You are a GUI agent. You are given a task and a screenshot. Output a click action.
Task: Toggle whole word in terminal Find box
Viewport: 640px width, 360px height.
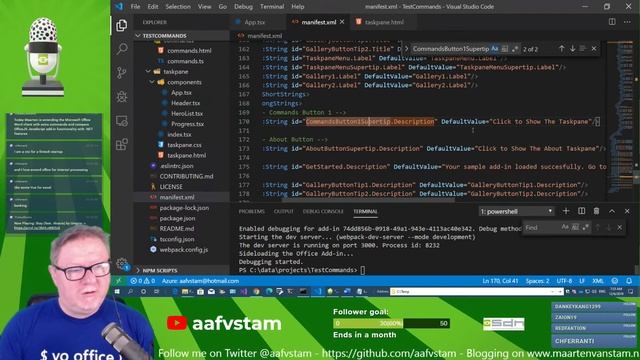(575, 227)
